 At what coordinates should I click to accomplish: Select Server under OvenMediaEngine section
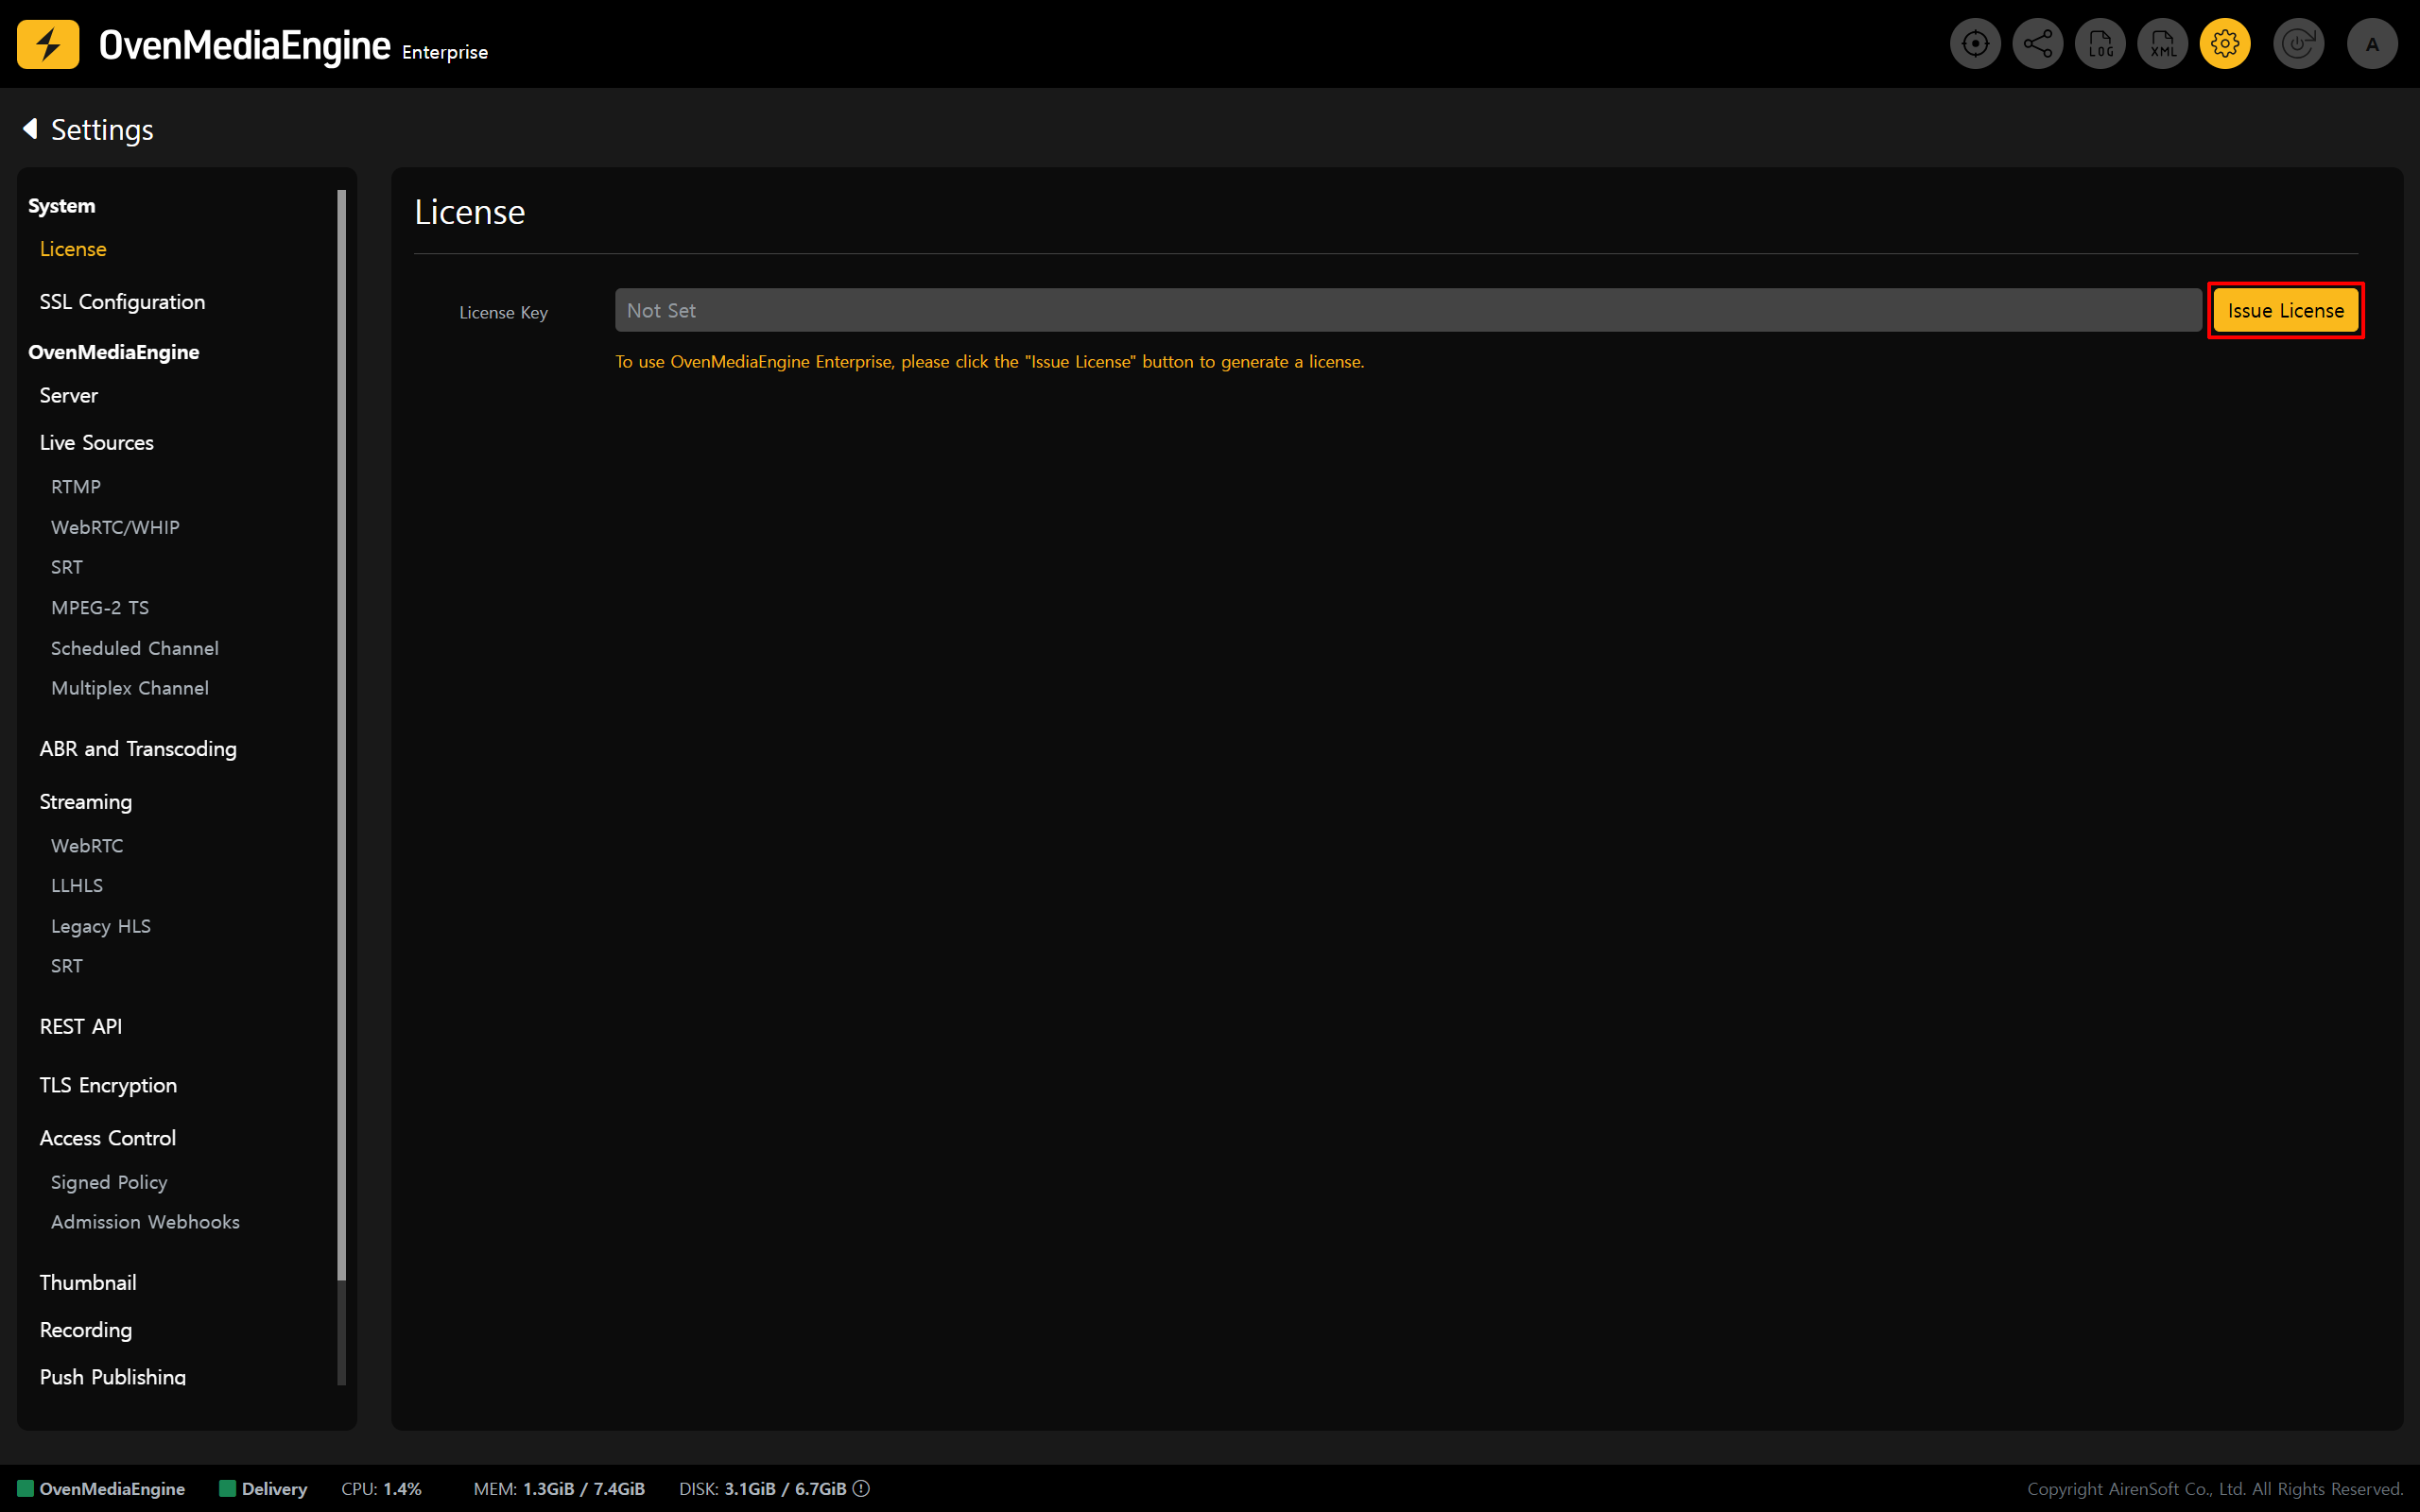68,395
